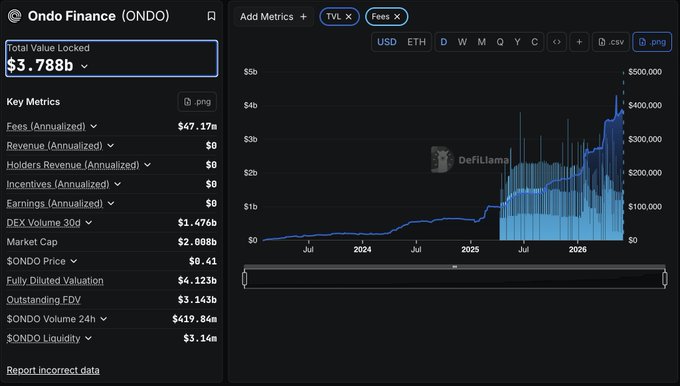Switch chart denomination to ETH
680x386 pixels.
416,42
